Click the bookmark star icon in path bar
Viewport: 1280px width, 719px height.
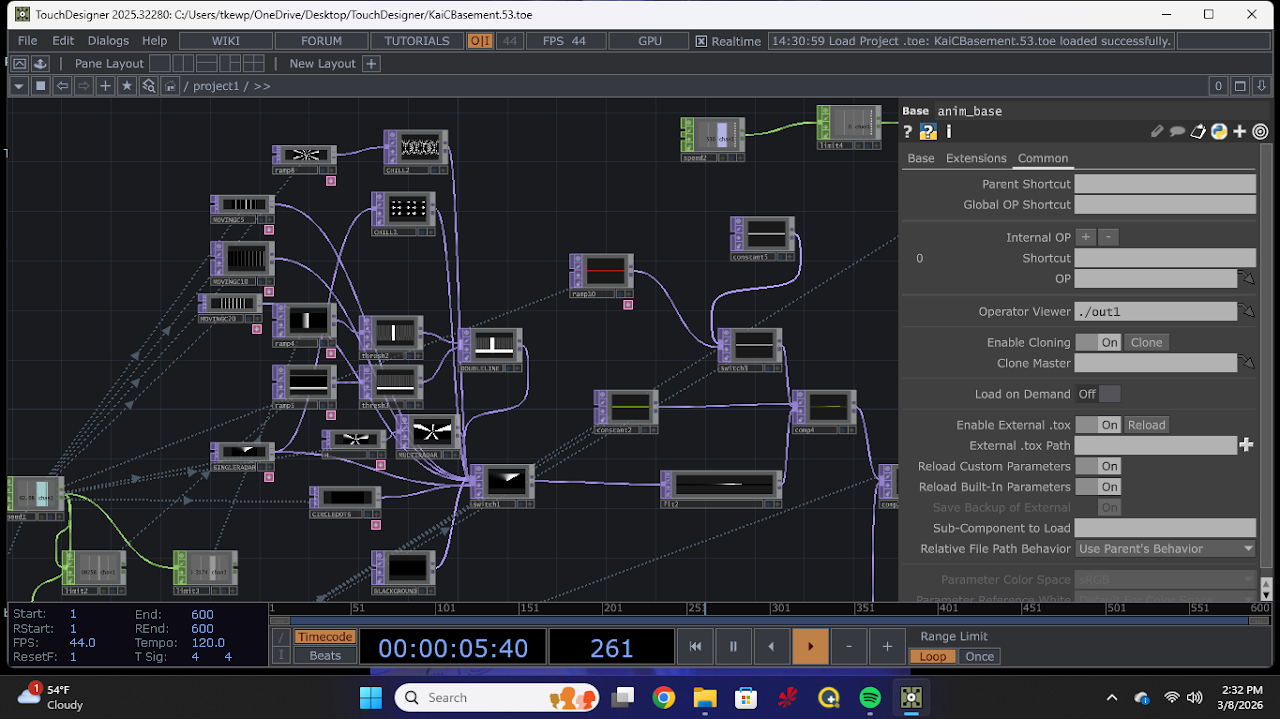pyautogui.click(x=127, y=86)
